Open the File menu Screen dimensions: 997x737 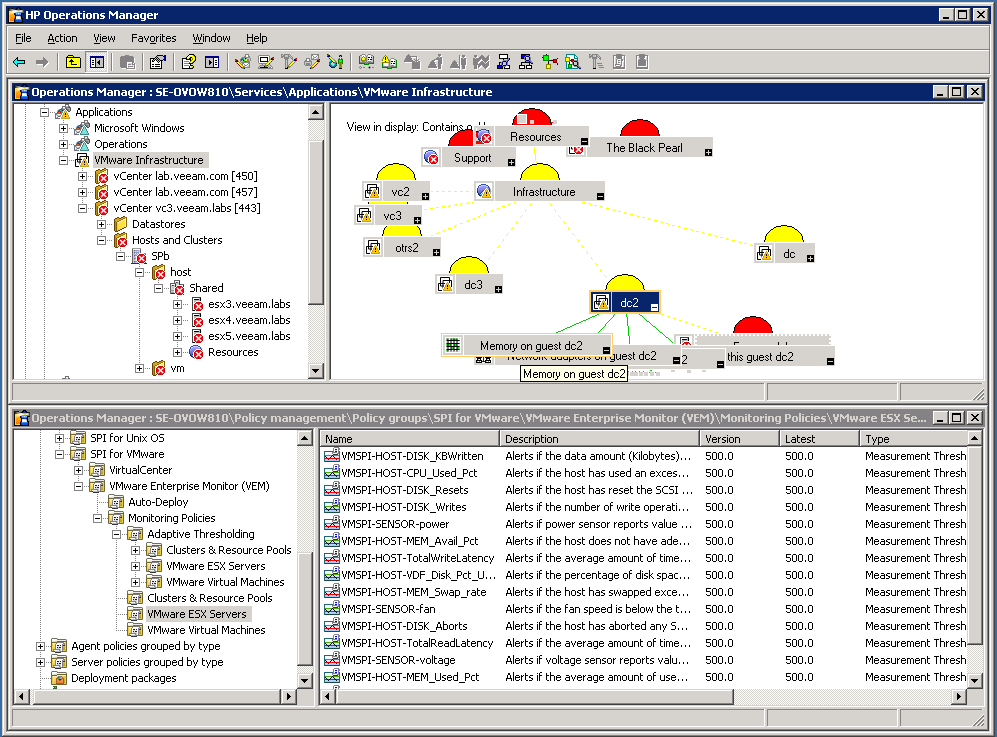pos(23,38)
